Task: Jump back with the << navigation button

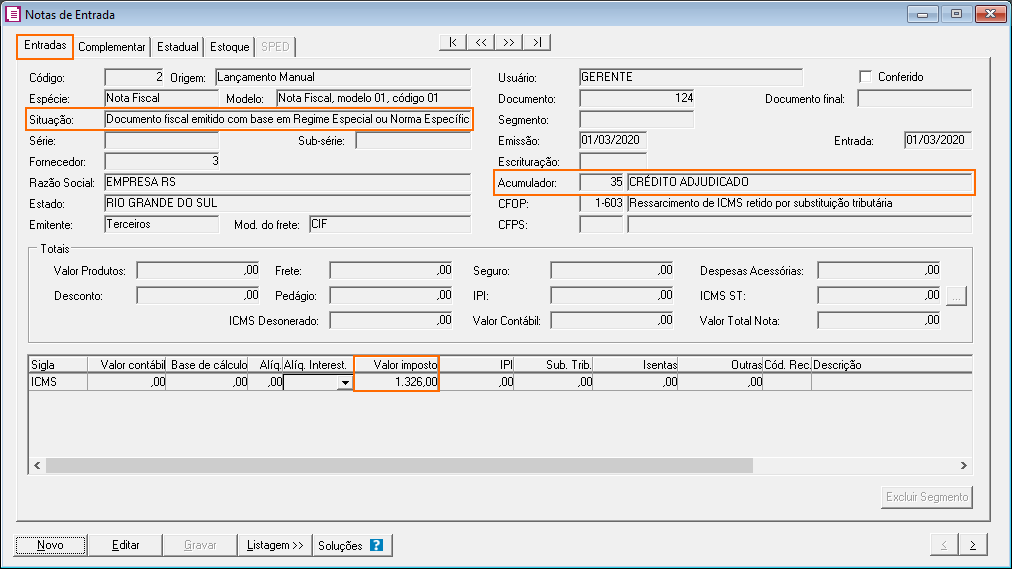Action: 481,42
